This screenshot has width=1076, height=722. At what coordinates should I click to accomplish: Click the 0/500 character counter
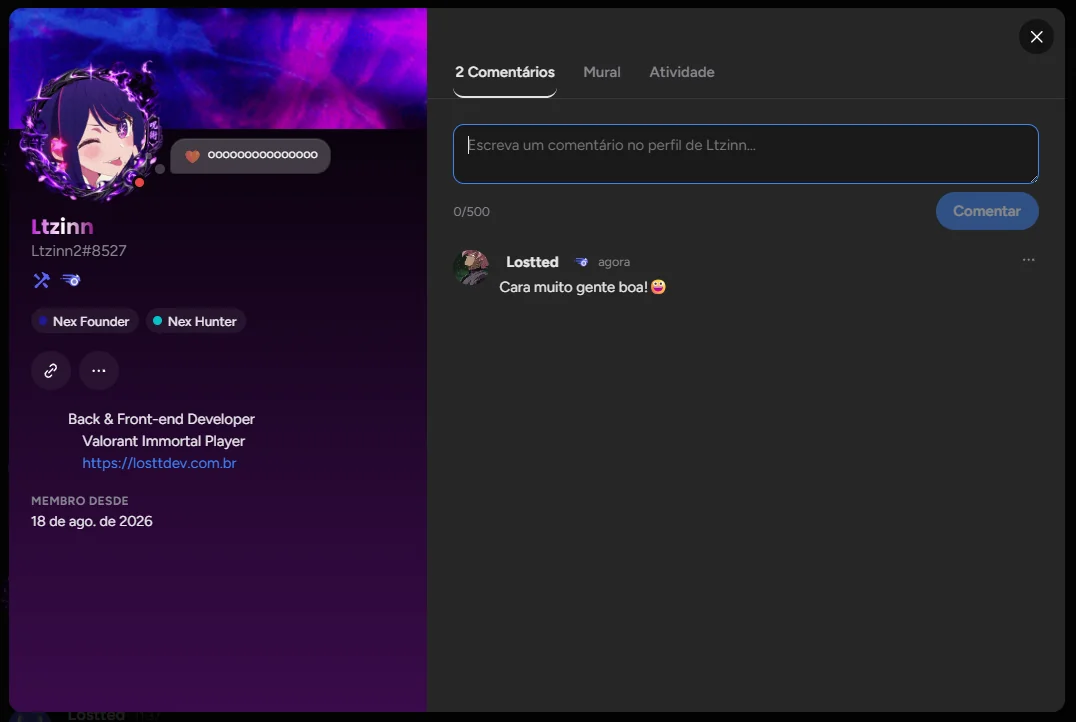471,211
